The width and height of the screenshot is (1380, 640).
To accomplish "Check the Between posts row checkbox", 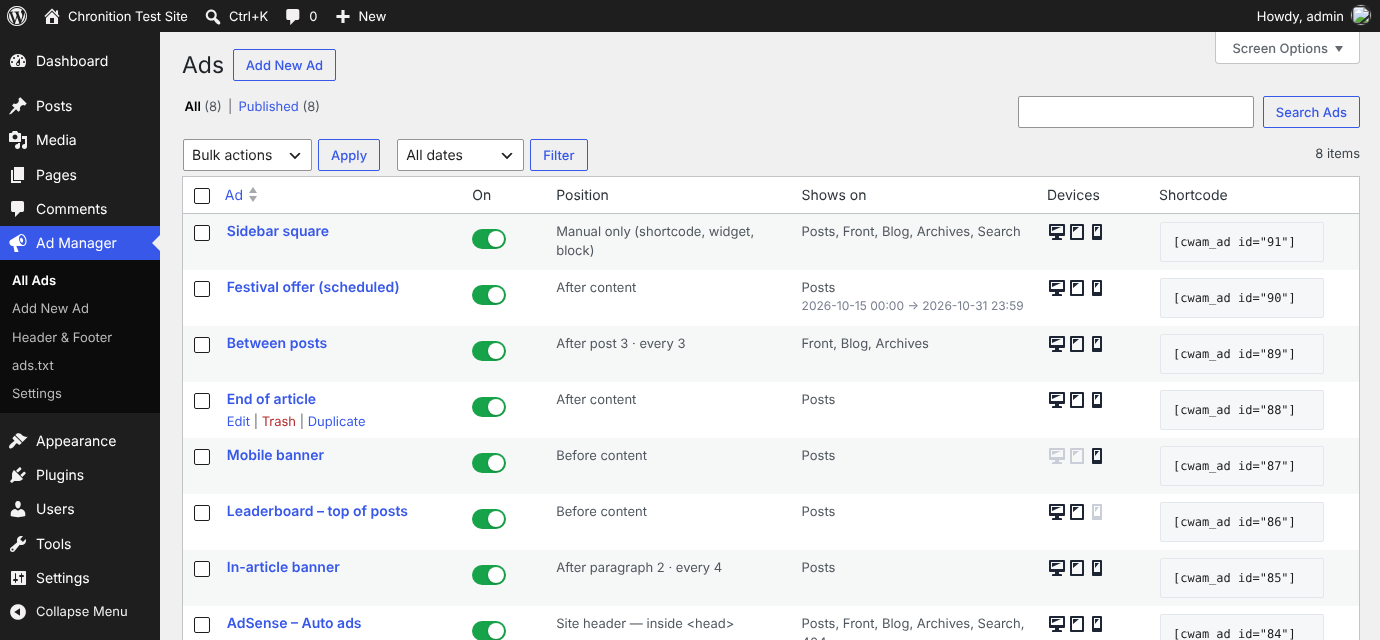I will pyautogui.click(x=202, y=345).
